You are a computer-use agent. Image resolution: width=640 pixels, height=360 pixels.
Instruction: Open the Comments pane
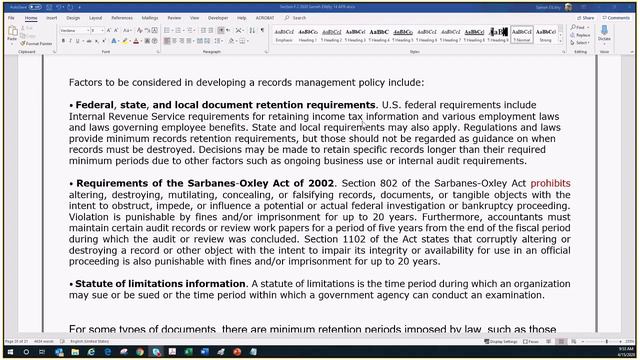pos(616,18)
